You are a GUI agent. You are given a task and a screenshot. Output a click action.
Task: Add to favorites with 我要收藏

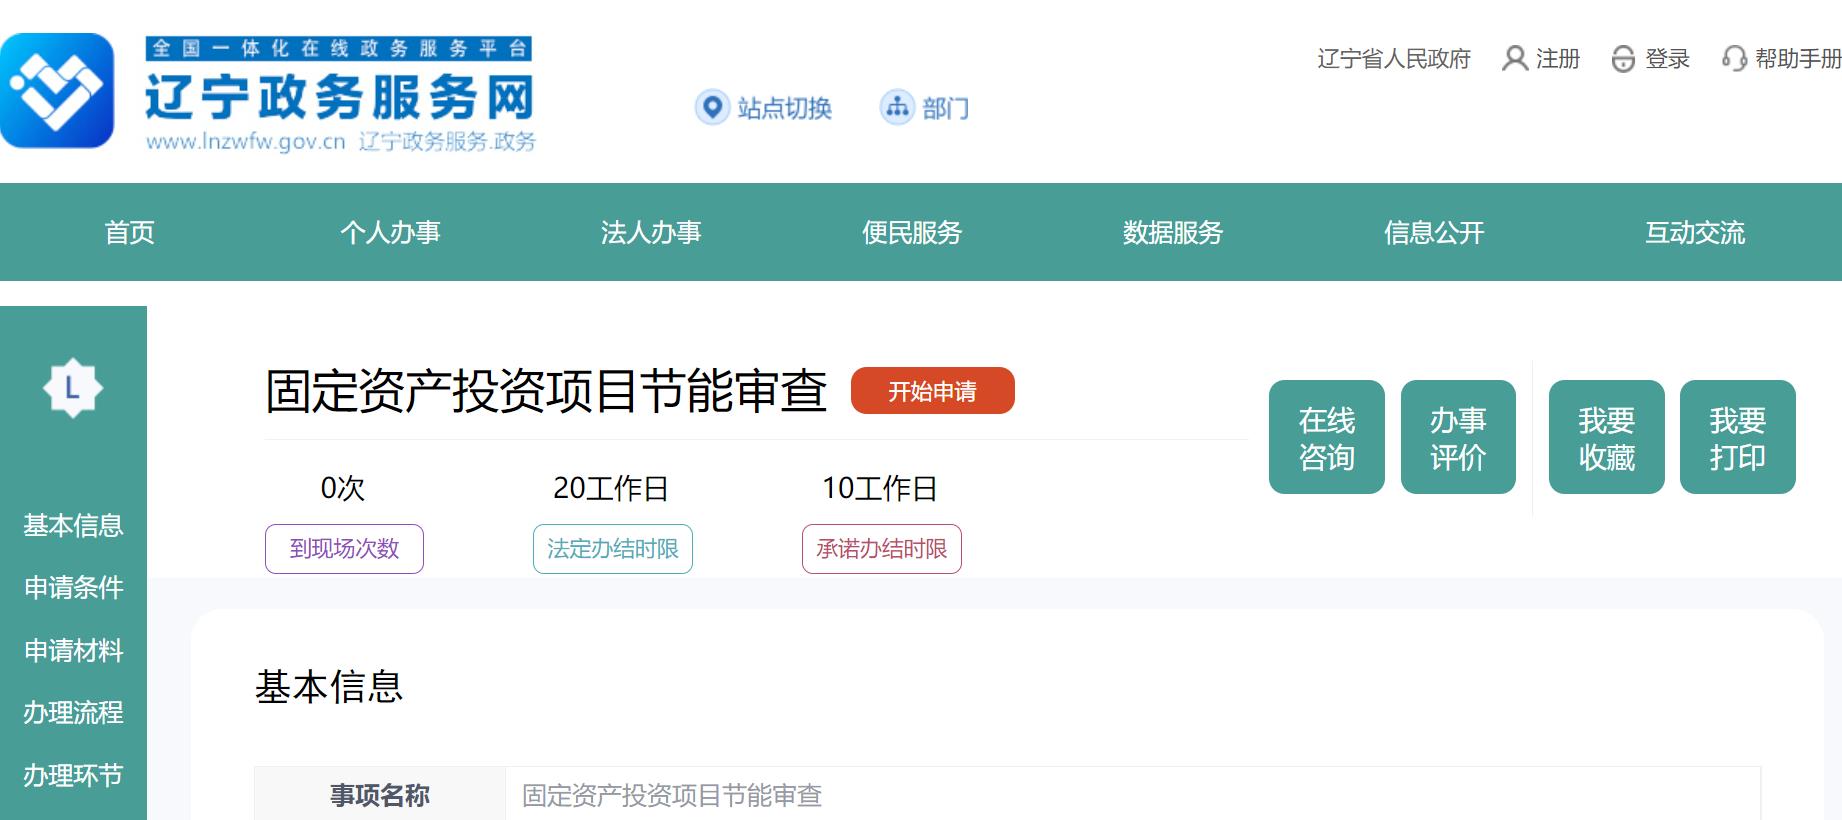[1606, 438]
